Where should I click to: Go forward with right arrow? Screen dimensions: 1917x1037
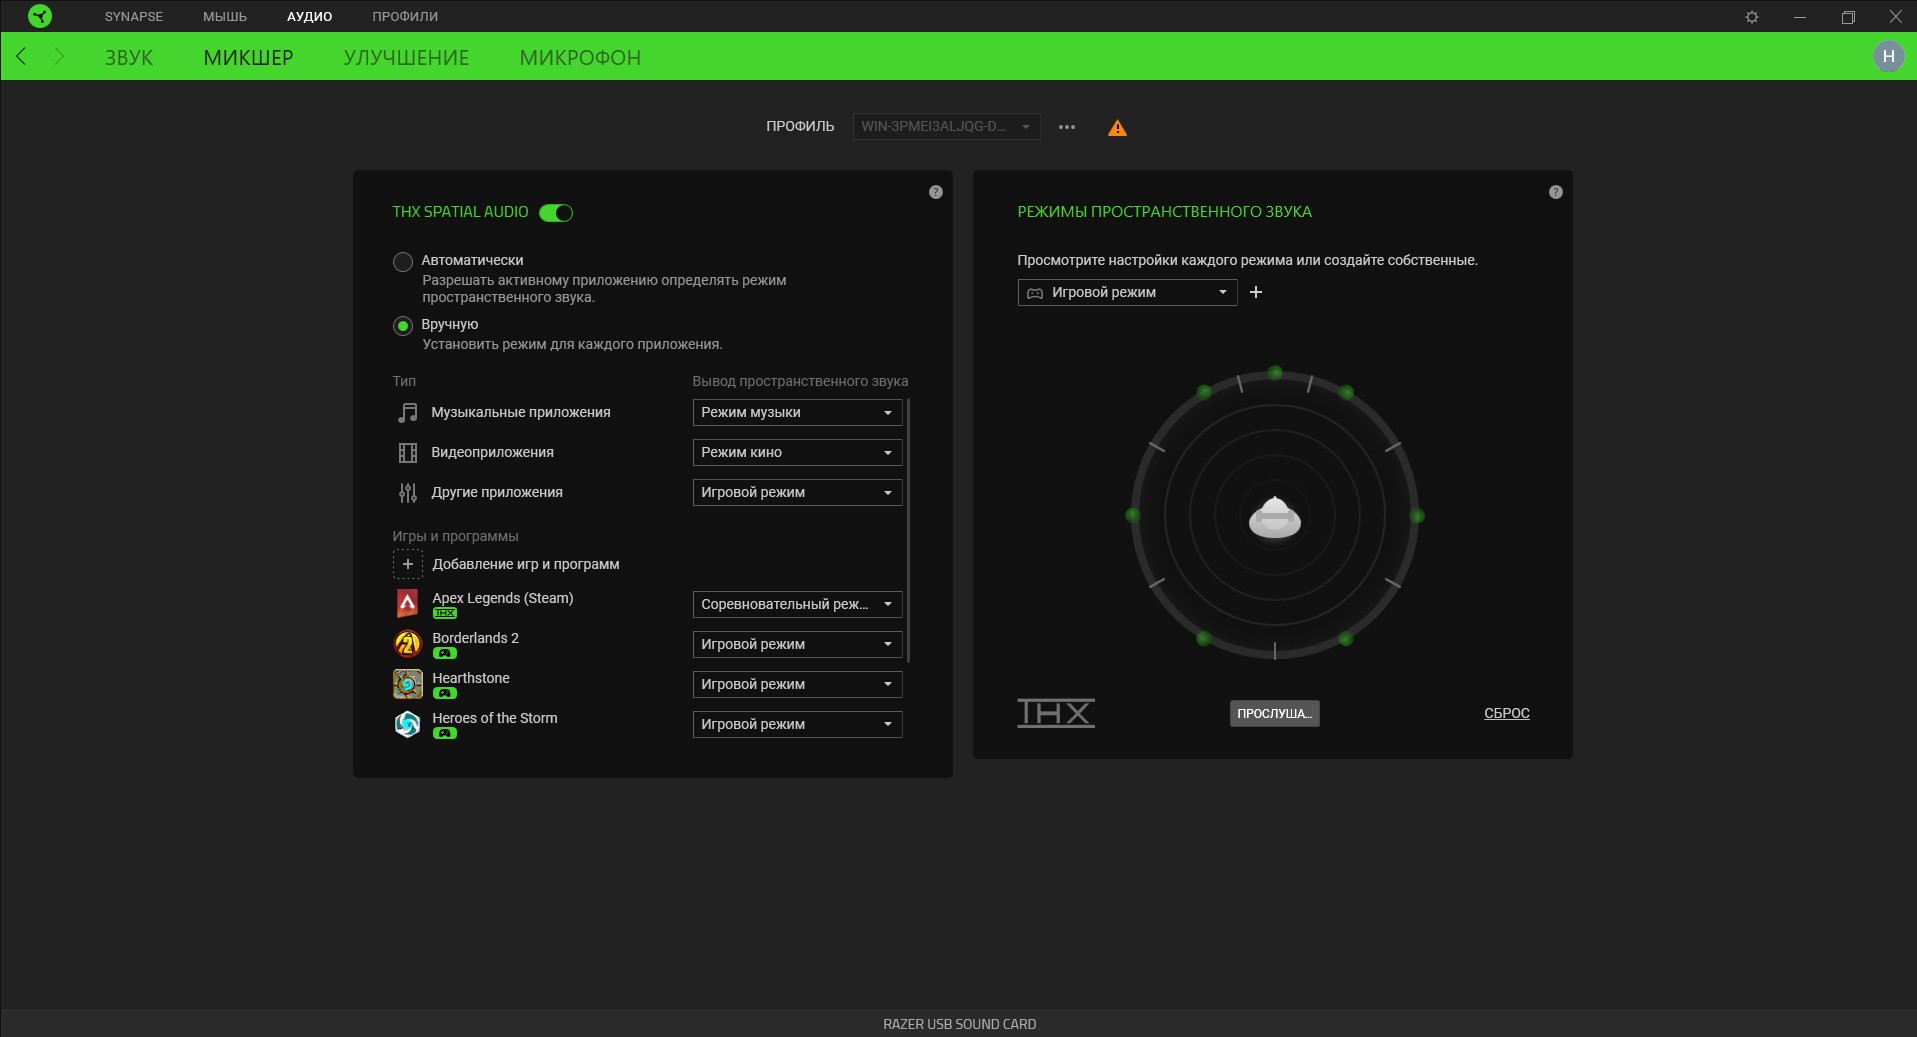(58, 57)
